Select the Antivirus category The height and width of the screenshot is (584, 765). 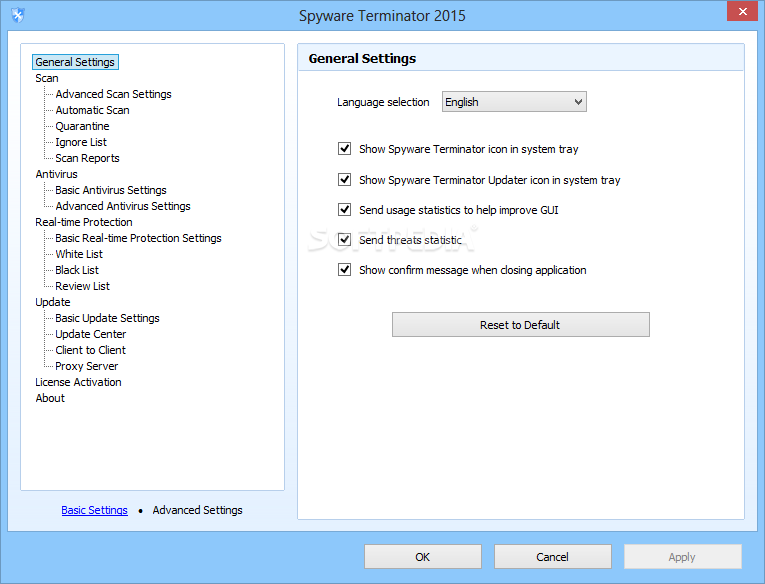56,174
